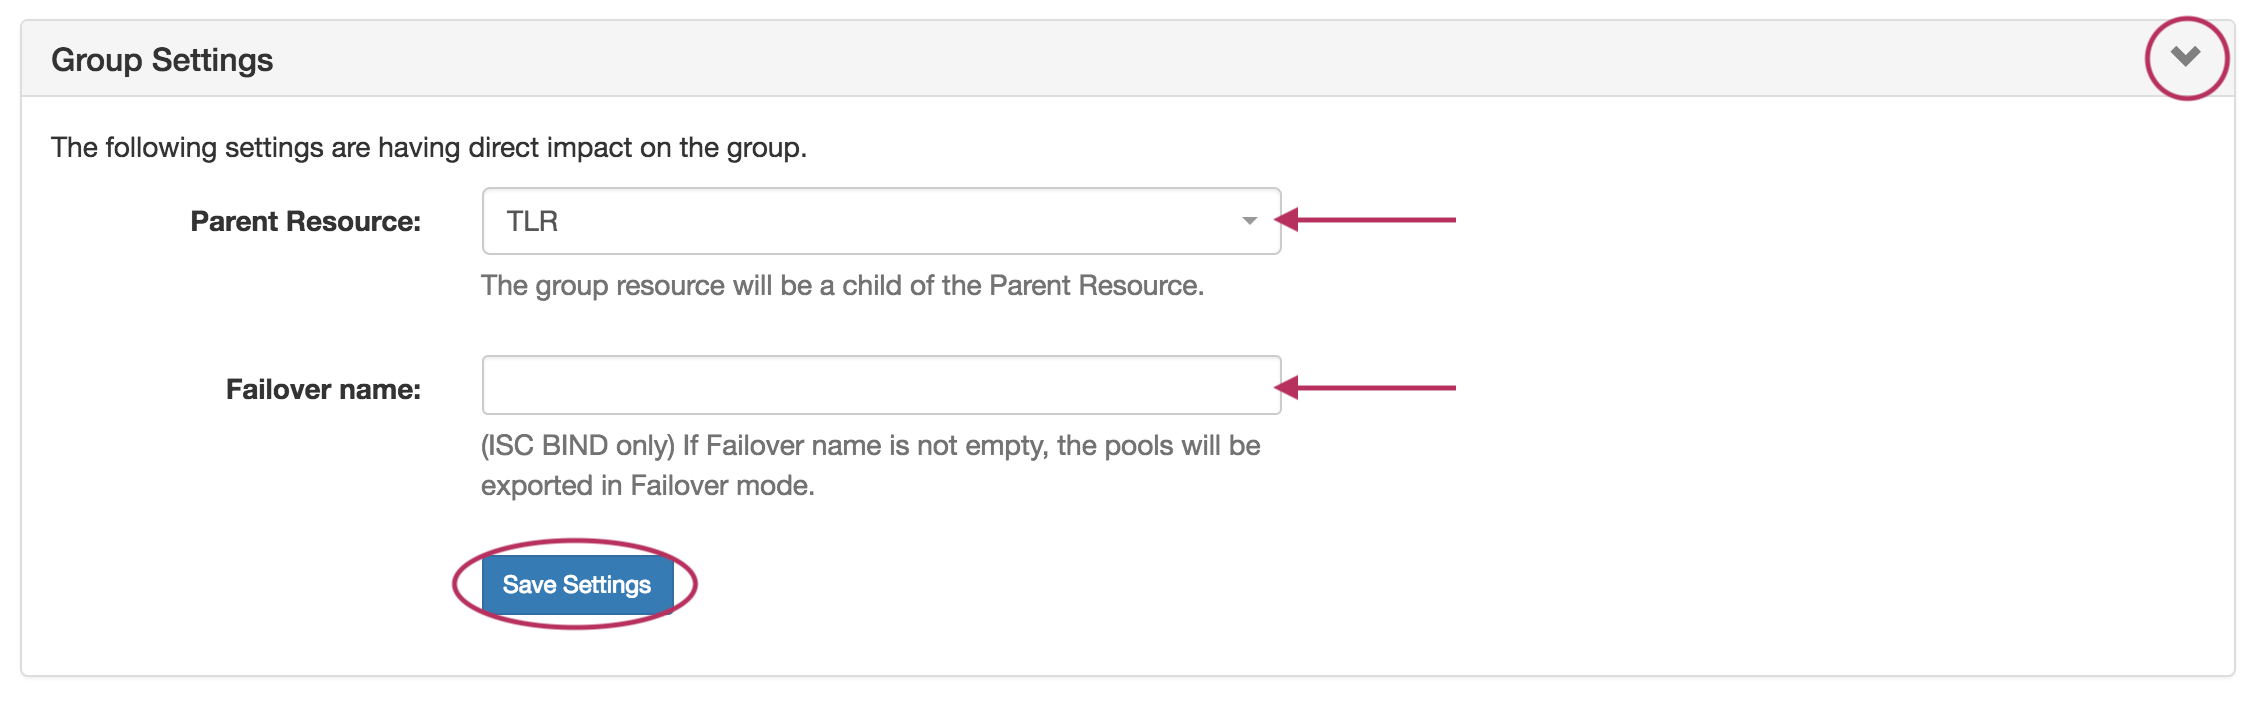The image size is (2256, 708).
Task: Open the Parent Resource dropdown caret
Action: click(x=1249, y=221)
